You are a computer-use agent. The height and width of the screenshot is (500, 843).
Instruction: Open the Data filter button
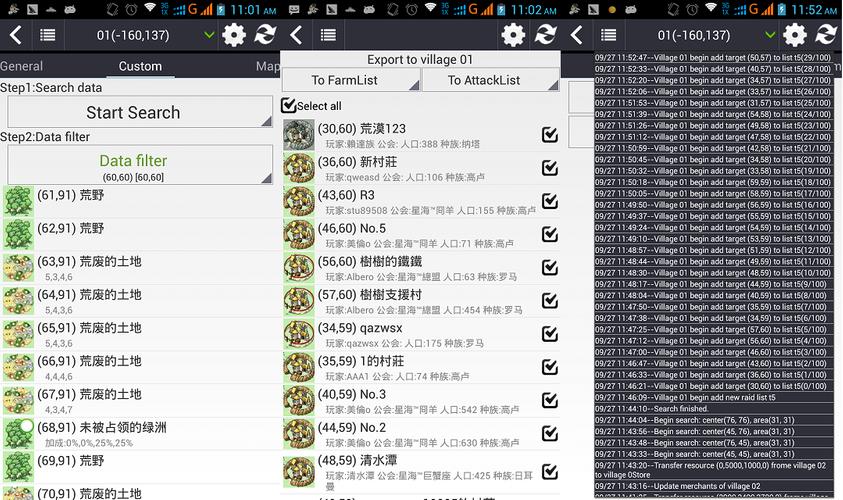(x=140, y=165)
